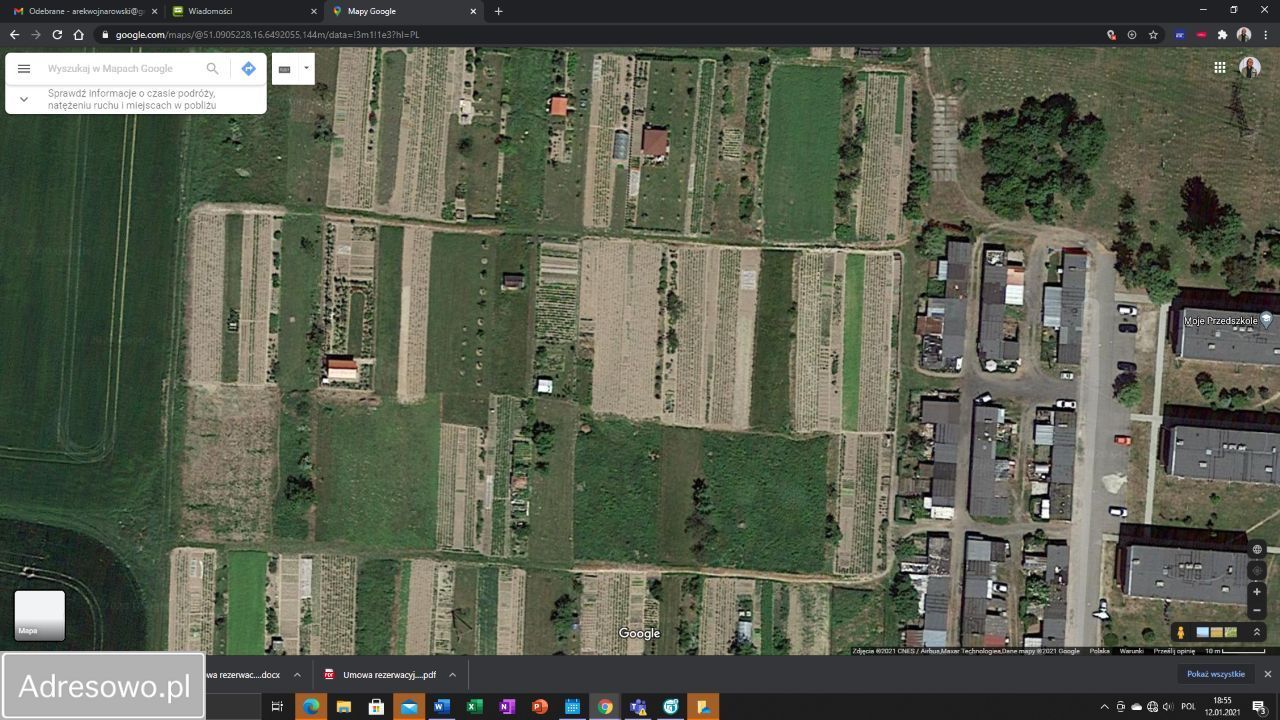Switch the 'POL' input language

(x=1189, y=707)
